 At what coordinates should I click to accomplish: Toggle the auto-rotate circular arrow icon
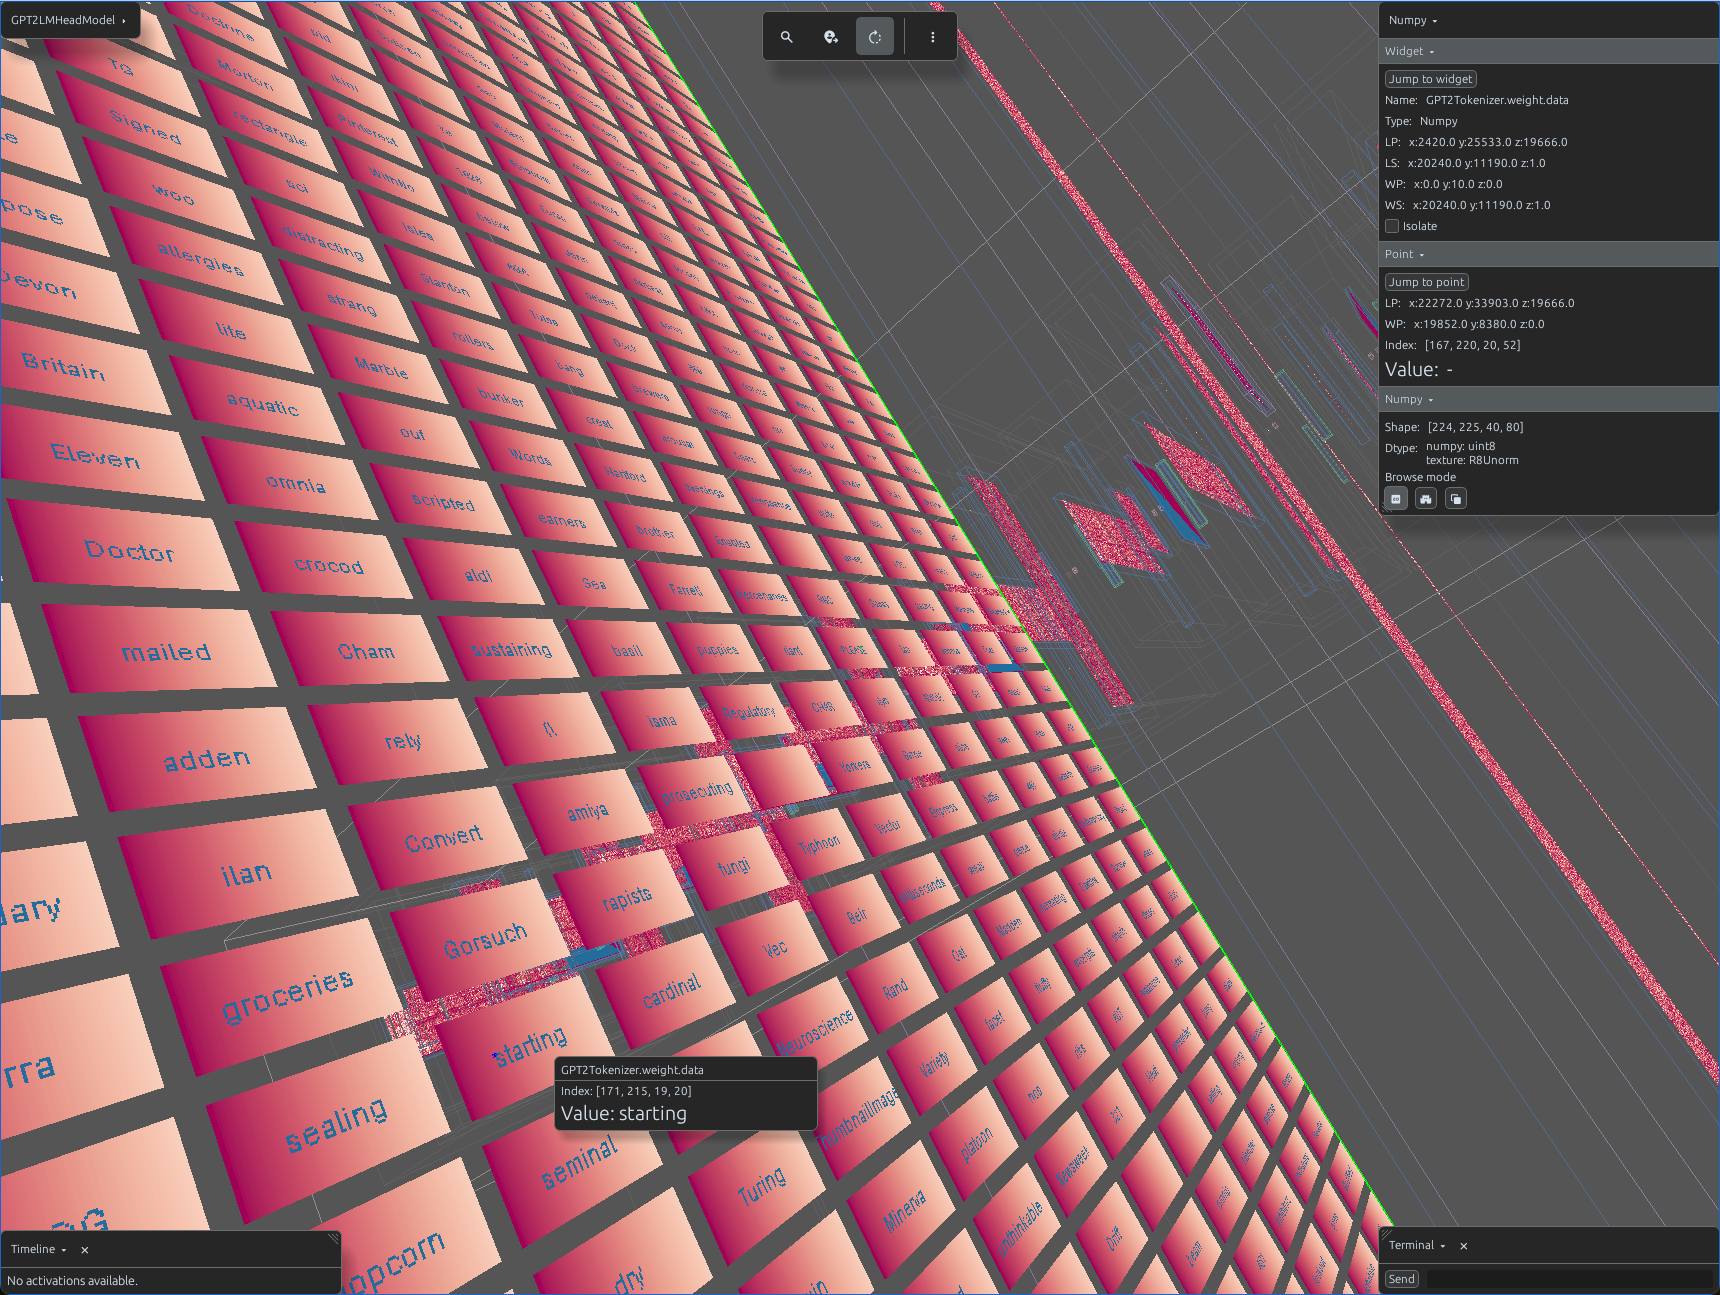[x=875, y=37]
